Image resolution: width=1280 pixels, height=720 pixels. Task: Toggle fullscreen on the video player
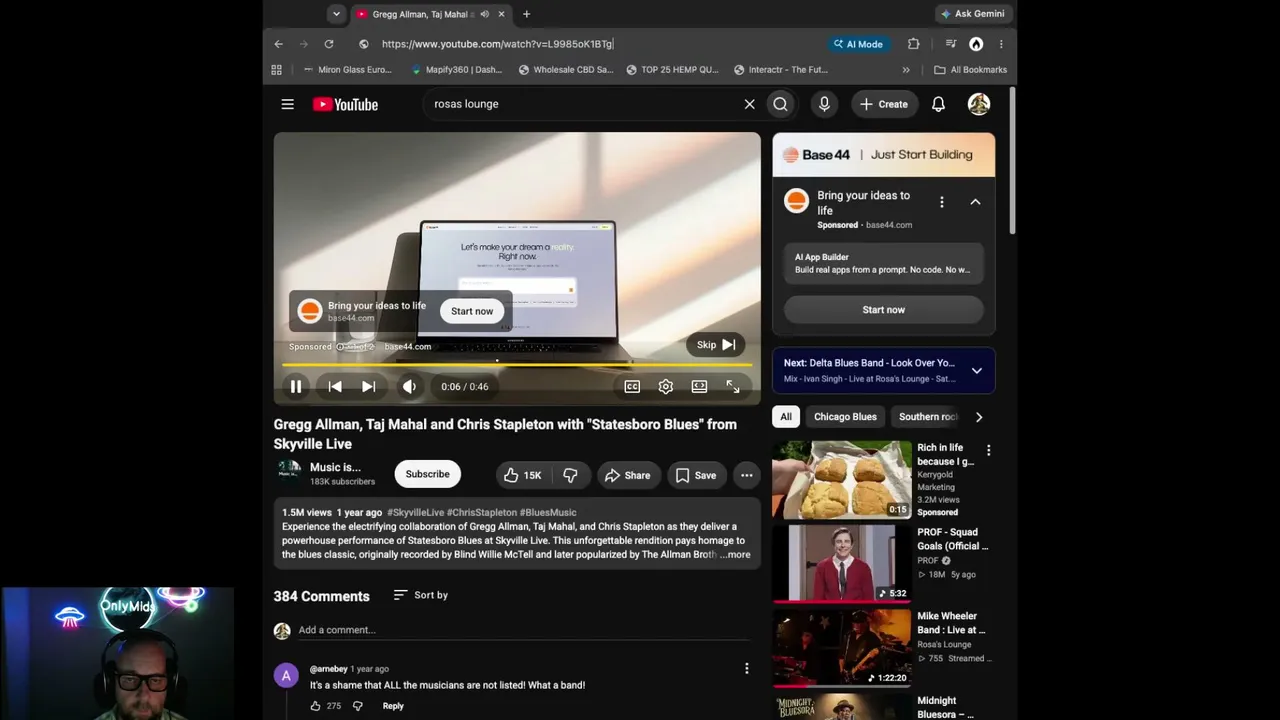(x=733, y=387)
